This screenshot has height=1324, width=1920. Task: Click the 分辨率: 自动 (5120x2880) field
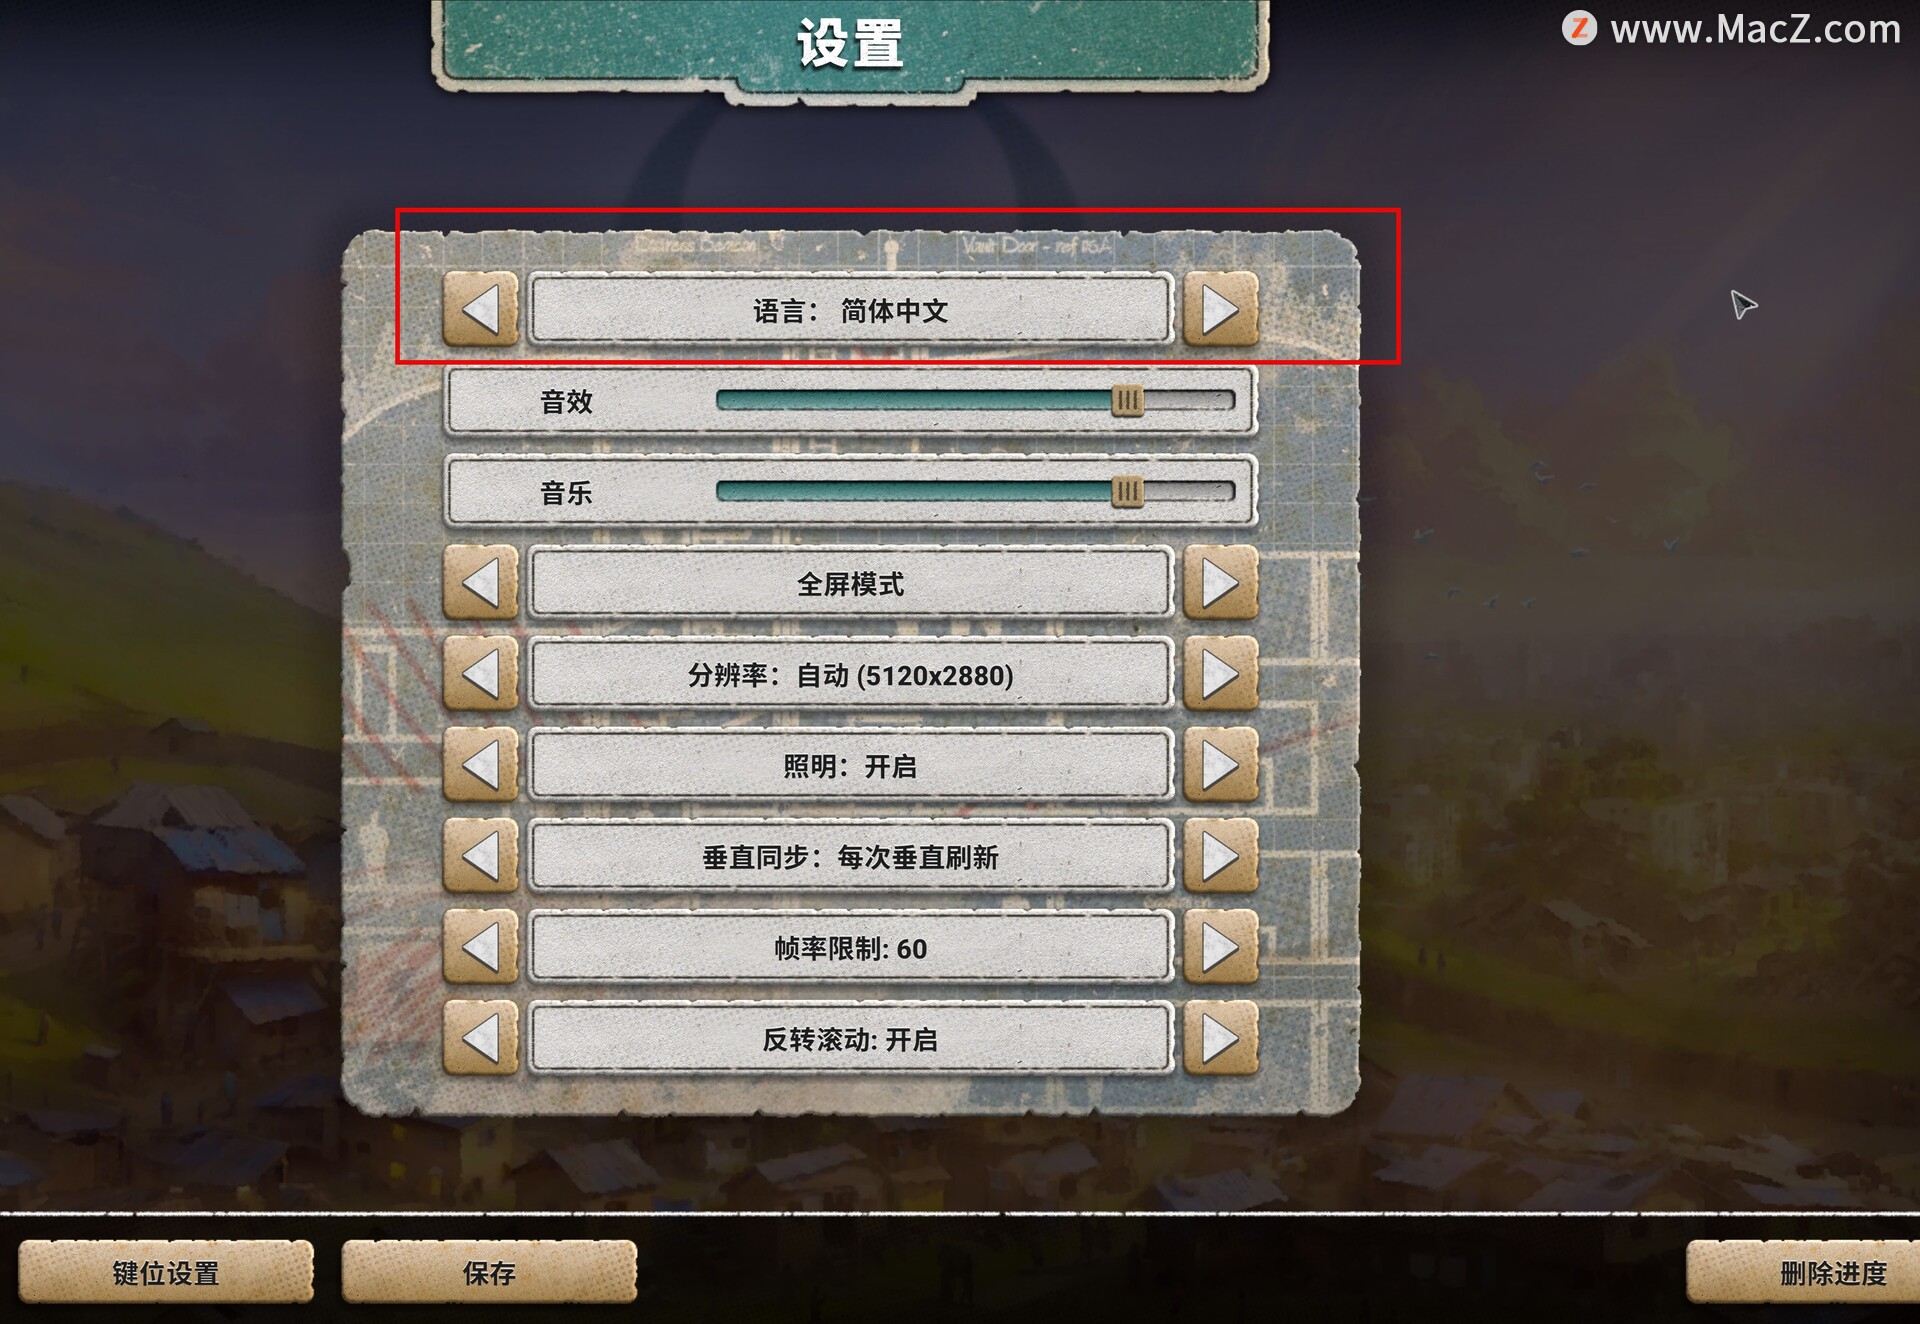(851, 675)
